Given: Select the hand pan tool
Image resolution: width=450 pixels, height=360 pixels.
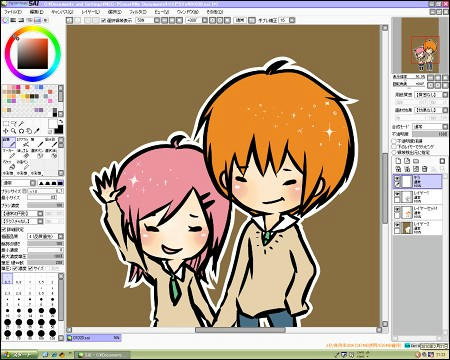Looking at the screenshot, I should point(29,131).
